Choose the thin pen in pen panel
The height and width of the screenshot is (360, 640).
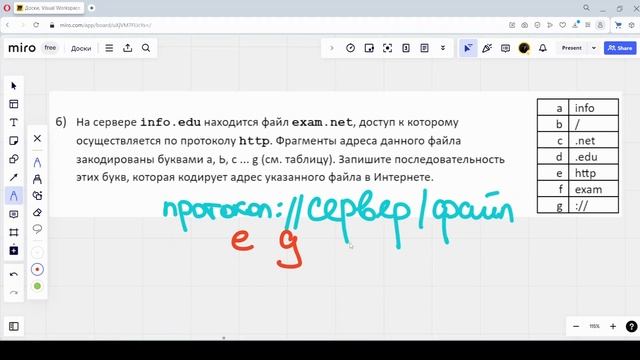coord(37,162)
